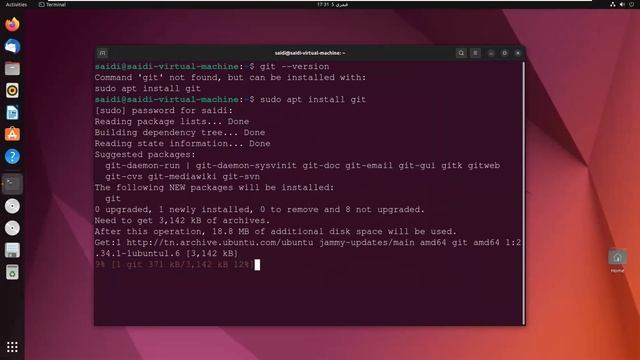Close the terminal window
This screenshot has height=360, width=640.
tap(518, 53)
